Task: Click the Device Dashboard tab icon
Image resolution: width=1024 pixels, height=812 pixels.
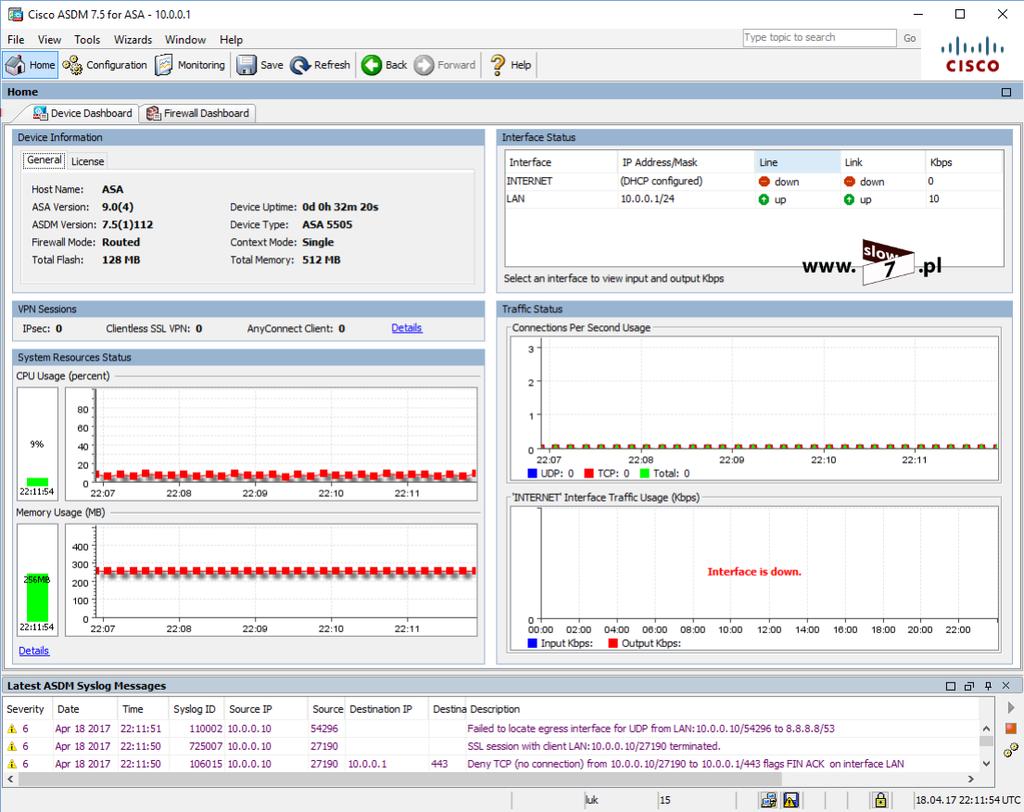Action: point(40,113)
